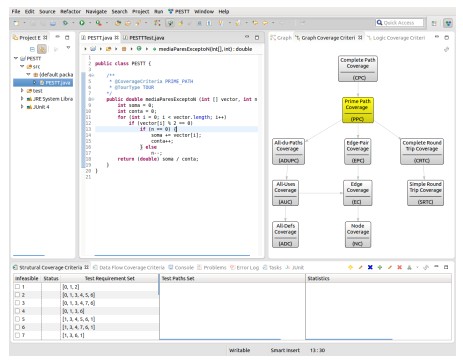Collapse the PESTT project tree node
The image size is (463, 362).
coord(16,58)
